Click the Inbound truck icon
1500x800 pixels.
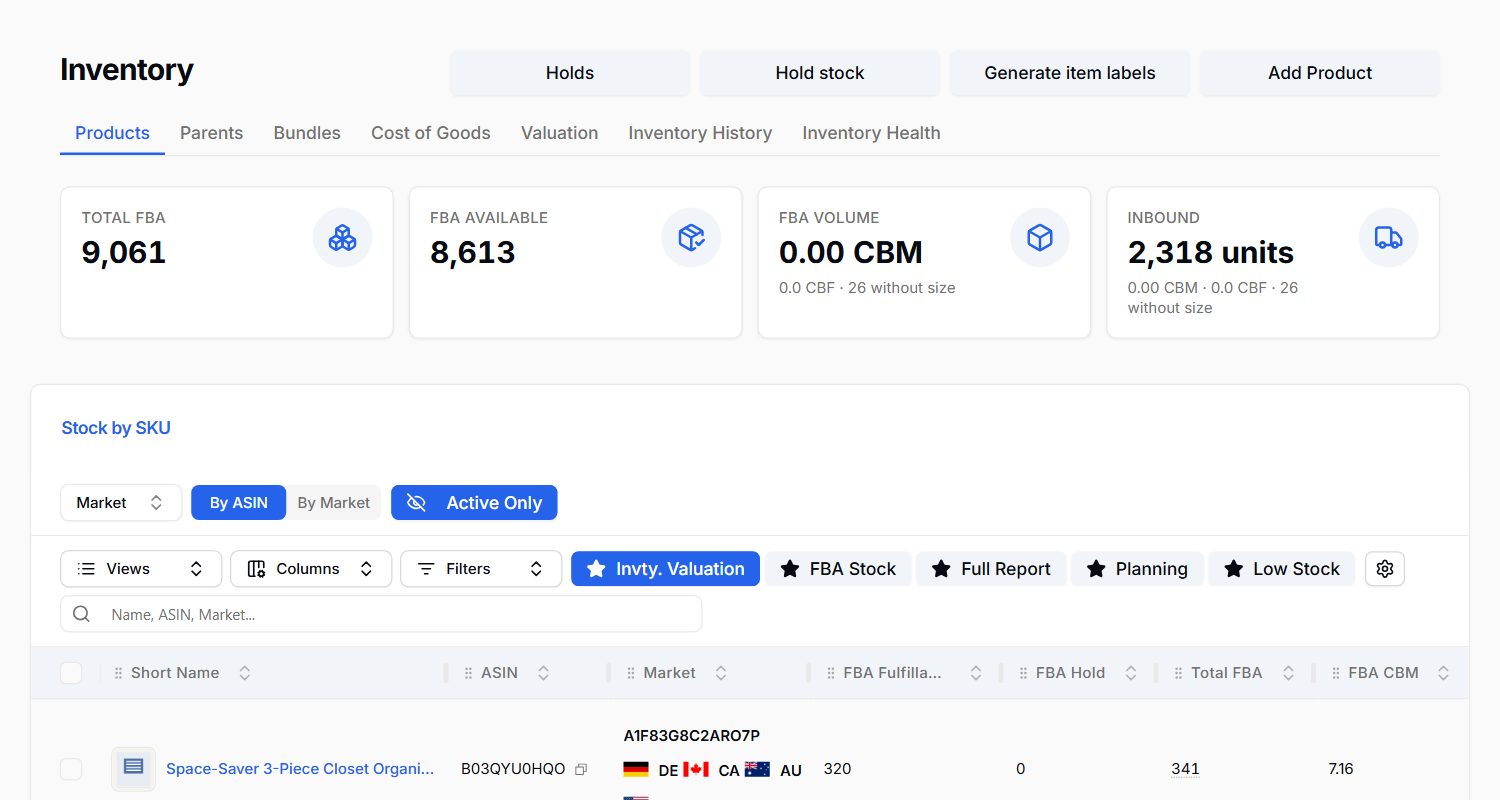1388,238
